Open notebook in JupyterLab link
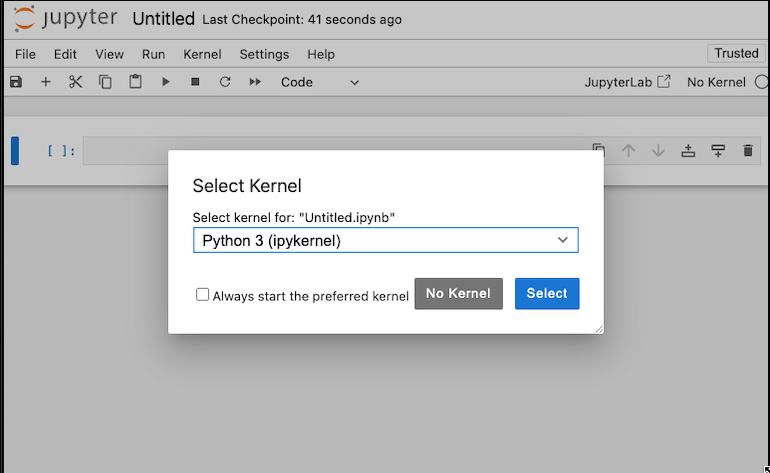Viewport: 770px width, 473px height. point(627,82)
